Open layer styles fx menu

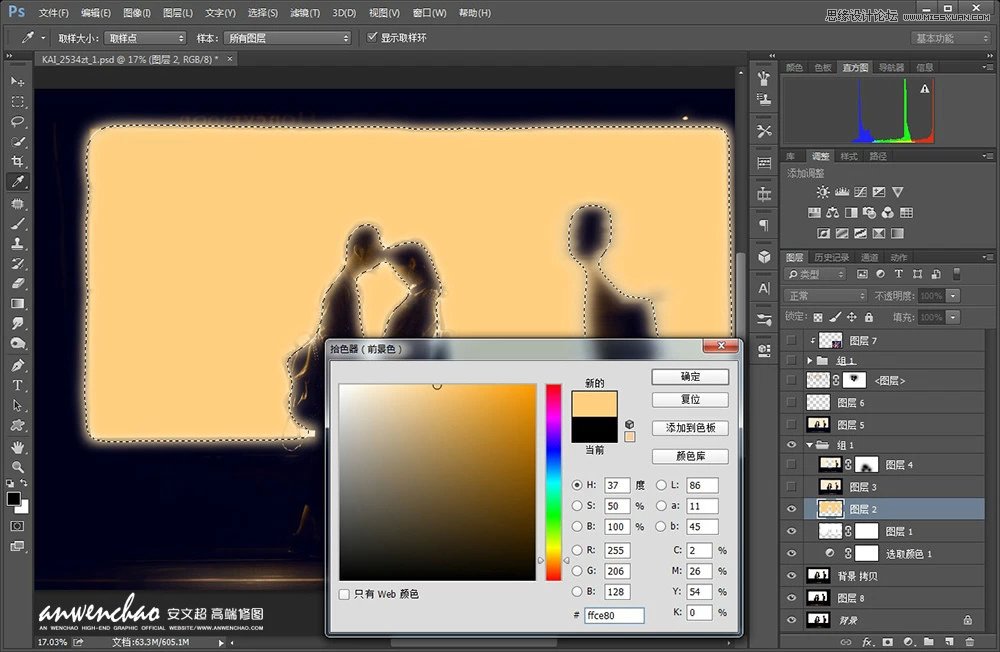(867, 642)
